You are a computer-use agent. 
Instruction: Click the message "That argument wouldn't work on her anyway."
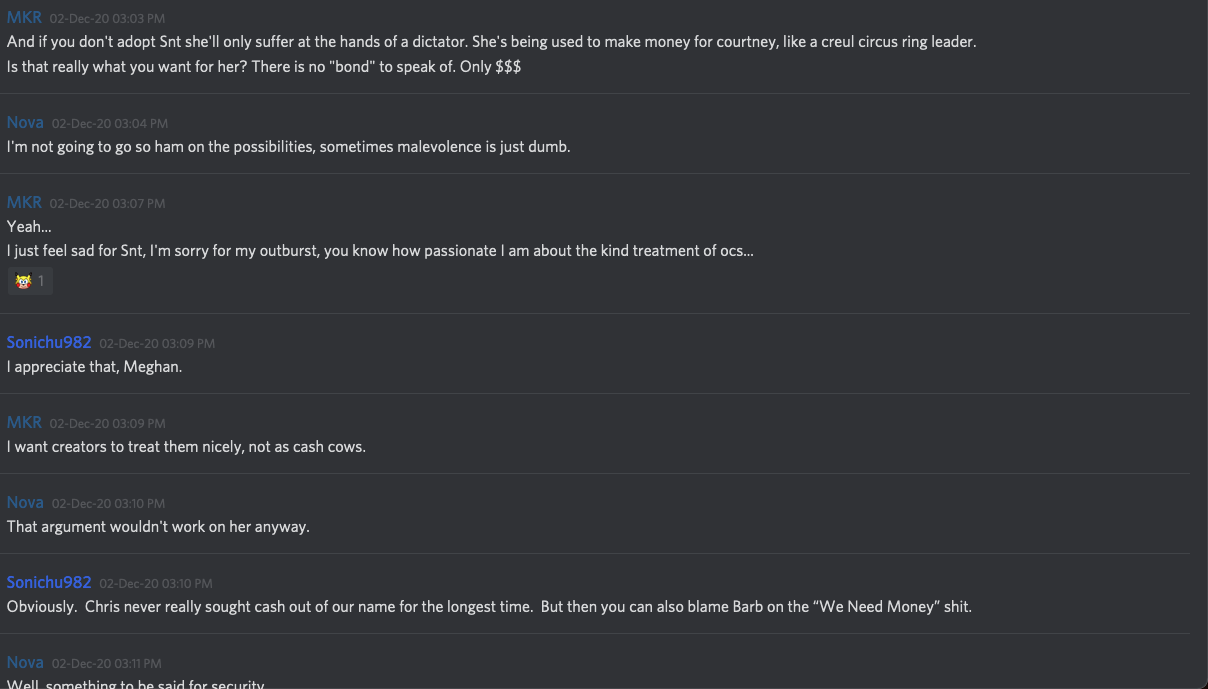point(158,526)
